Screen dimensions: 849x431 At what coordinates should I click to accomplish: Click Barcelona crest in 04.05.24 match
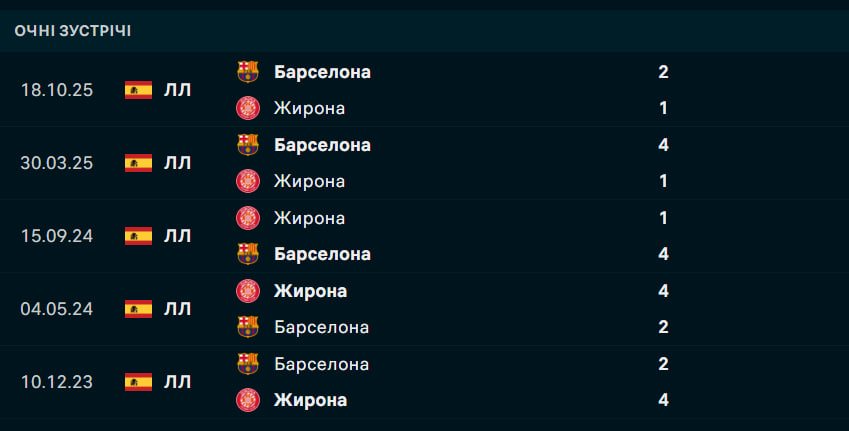click(x=247, y=327)
